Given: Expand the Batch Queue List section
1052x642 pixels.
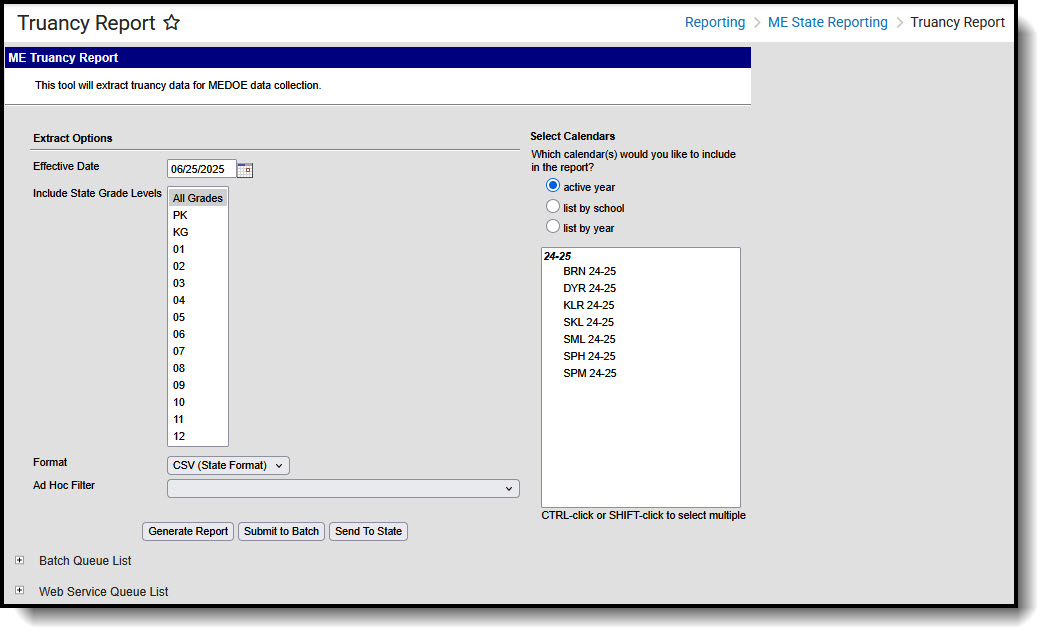Looking at the screenshot, I should [x=19, y=560].
